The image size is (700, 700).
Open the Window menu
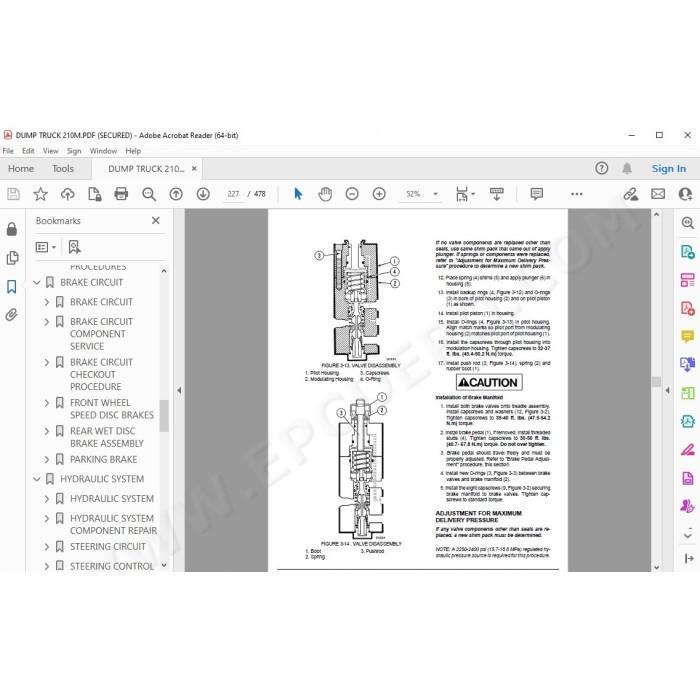pyautogui.click(x=103, y=151)
